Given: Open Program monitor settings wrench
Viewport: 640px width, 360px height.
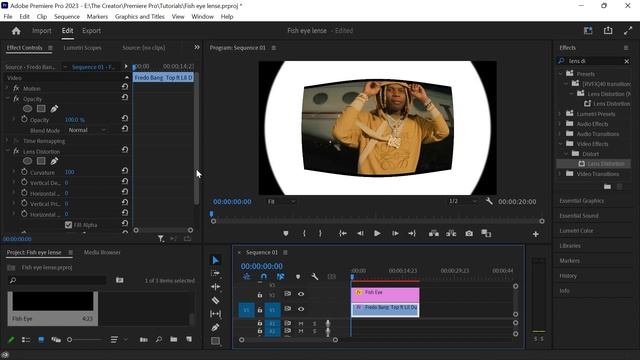Looking at the screenshot, I should (489, 201).
